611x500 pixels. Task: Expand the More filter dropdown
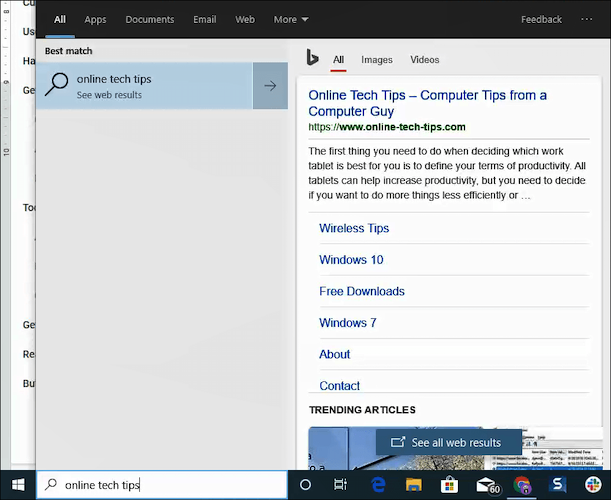pyautogui.click(x=290, y=19)
